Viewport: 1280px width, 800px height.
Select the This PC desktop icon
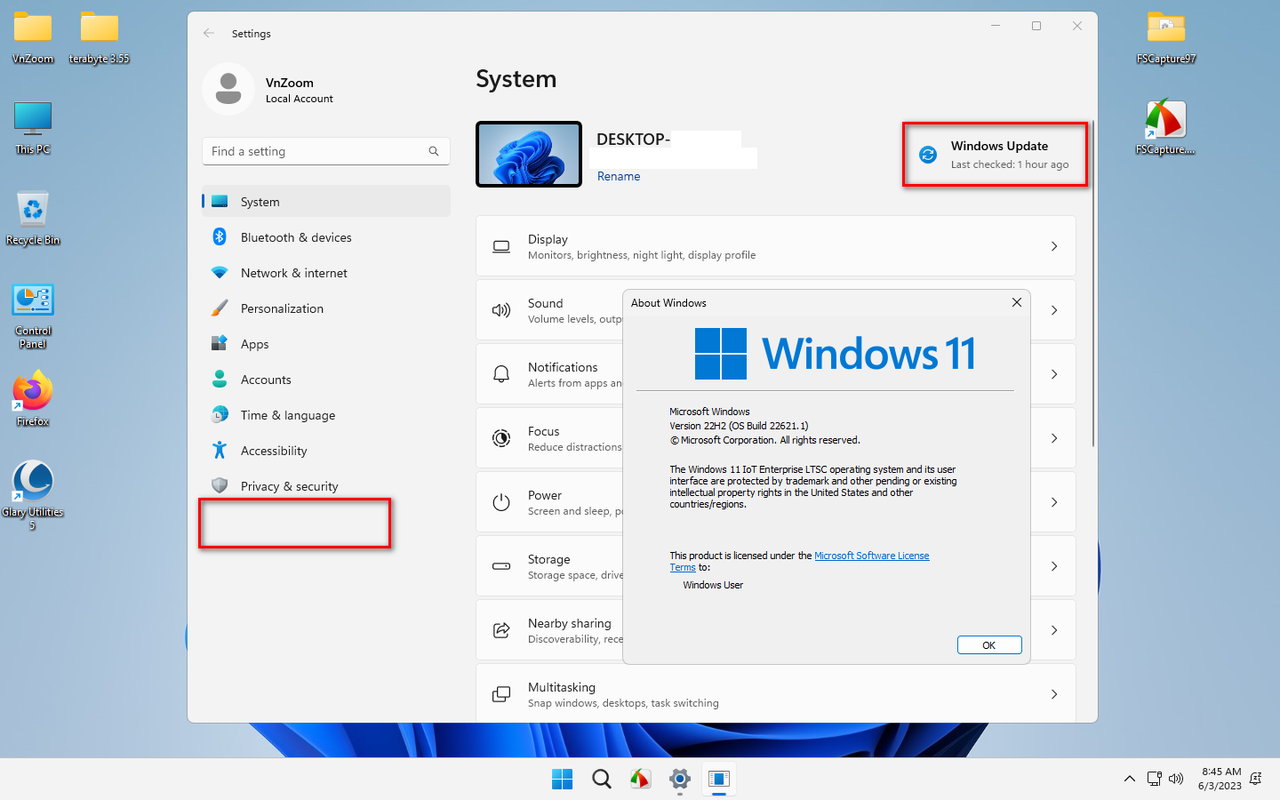point(33,128)
